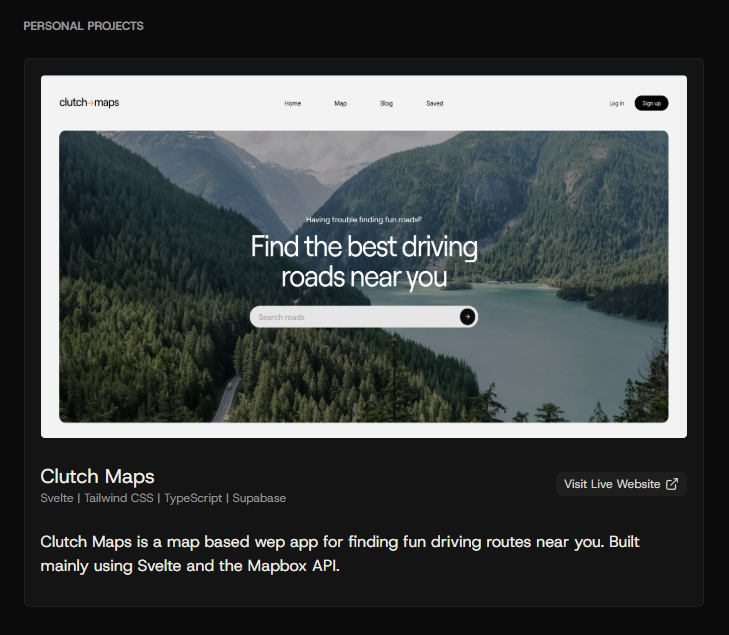
Task: Click the Visit Live Website button
Action: click(621, 484)
